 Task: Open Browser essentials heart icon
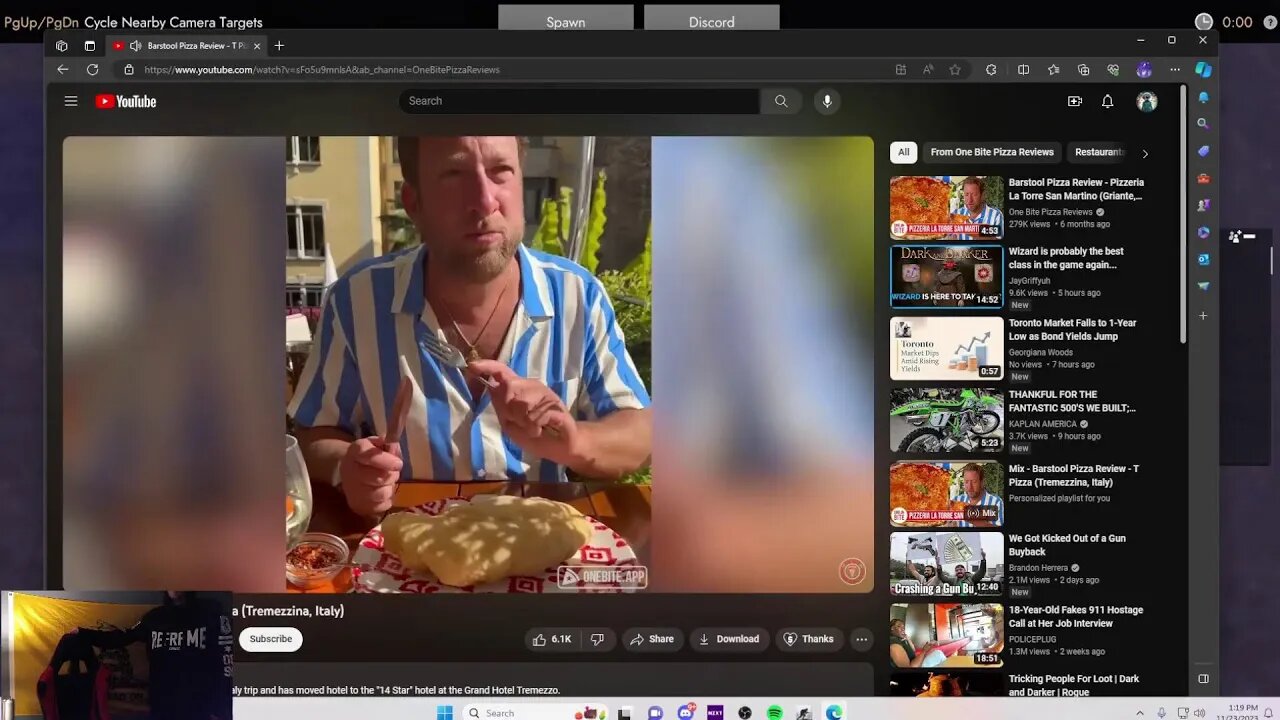point(1113,70)
